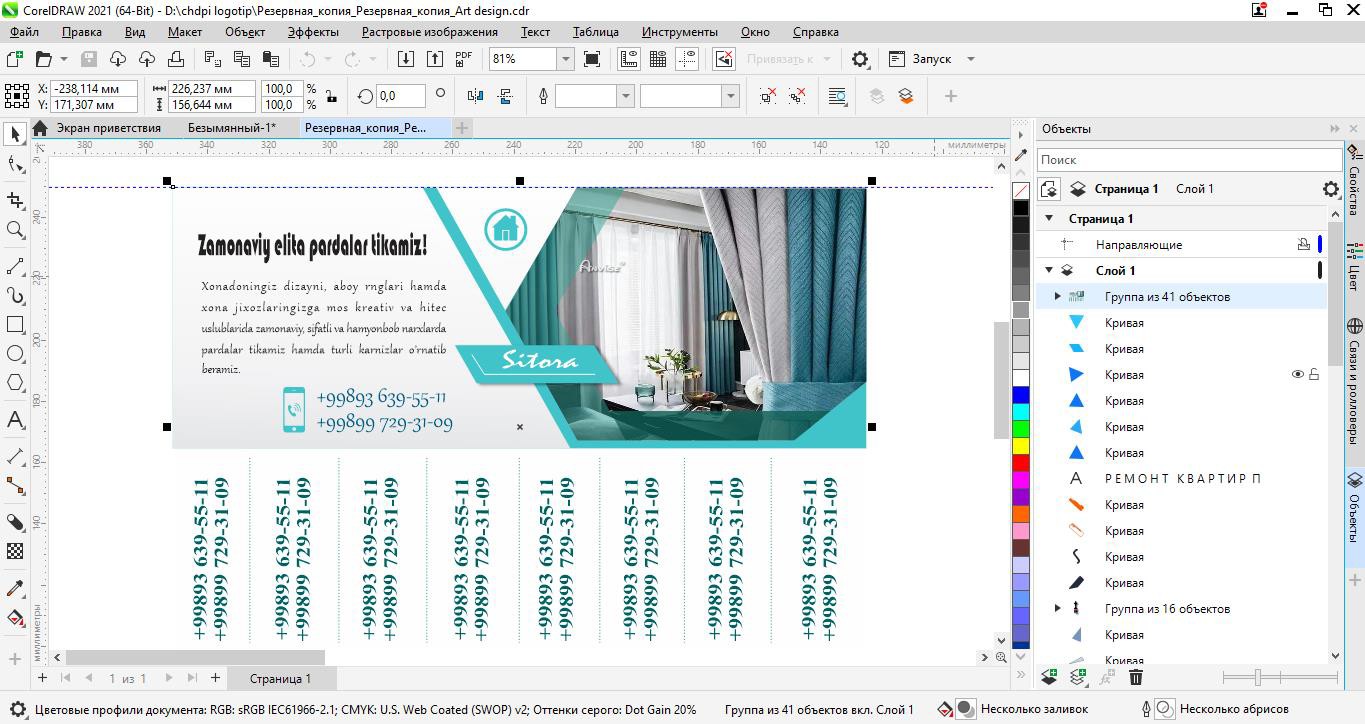Open outline width dropdown in property bar
The width and height of the screenshot is (1365, 724).
coord(625,96)
